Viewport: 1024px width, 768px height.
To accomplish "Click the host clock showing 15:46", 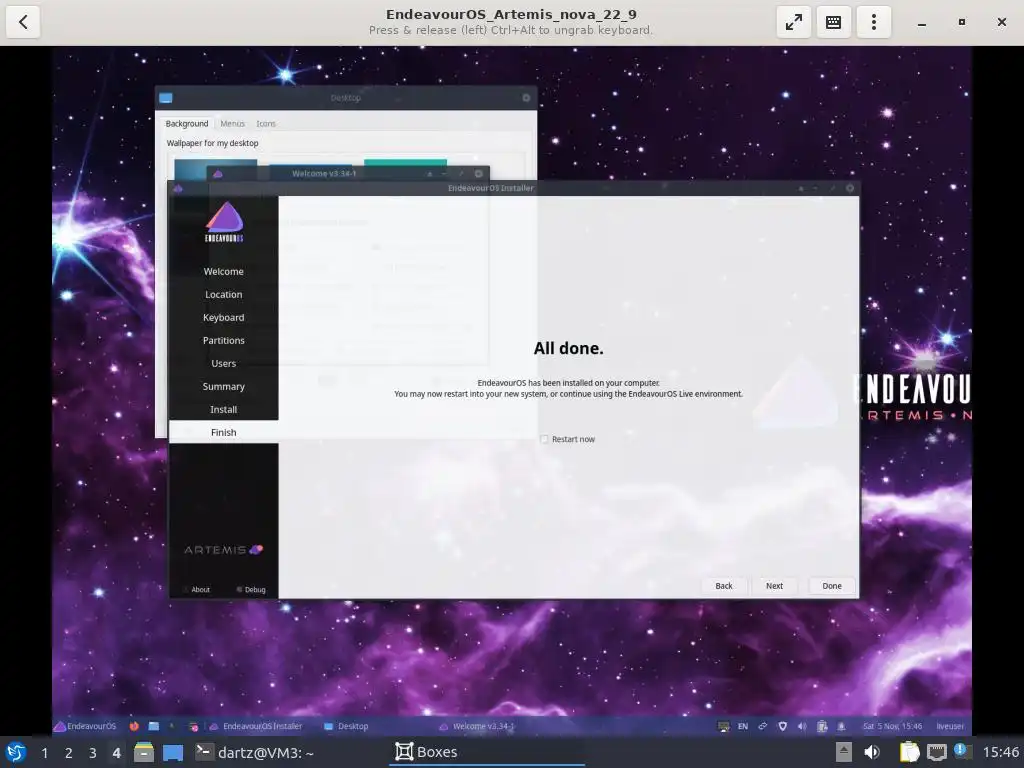I will [x=1000, y=752].
